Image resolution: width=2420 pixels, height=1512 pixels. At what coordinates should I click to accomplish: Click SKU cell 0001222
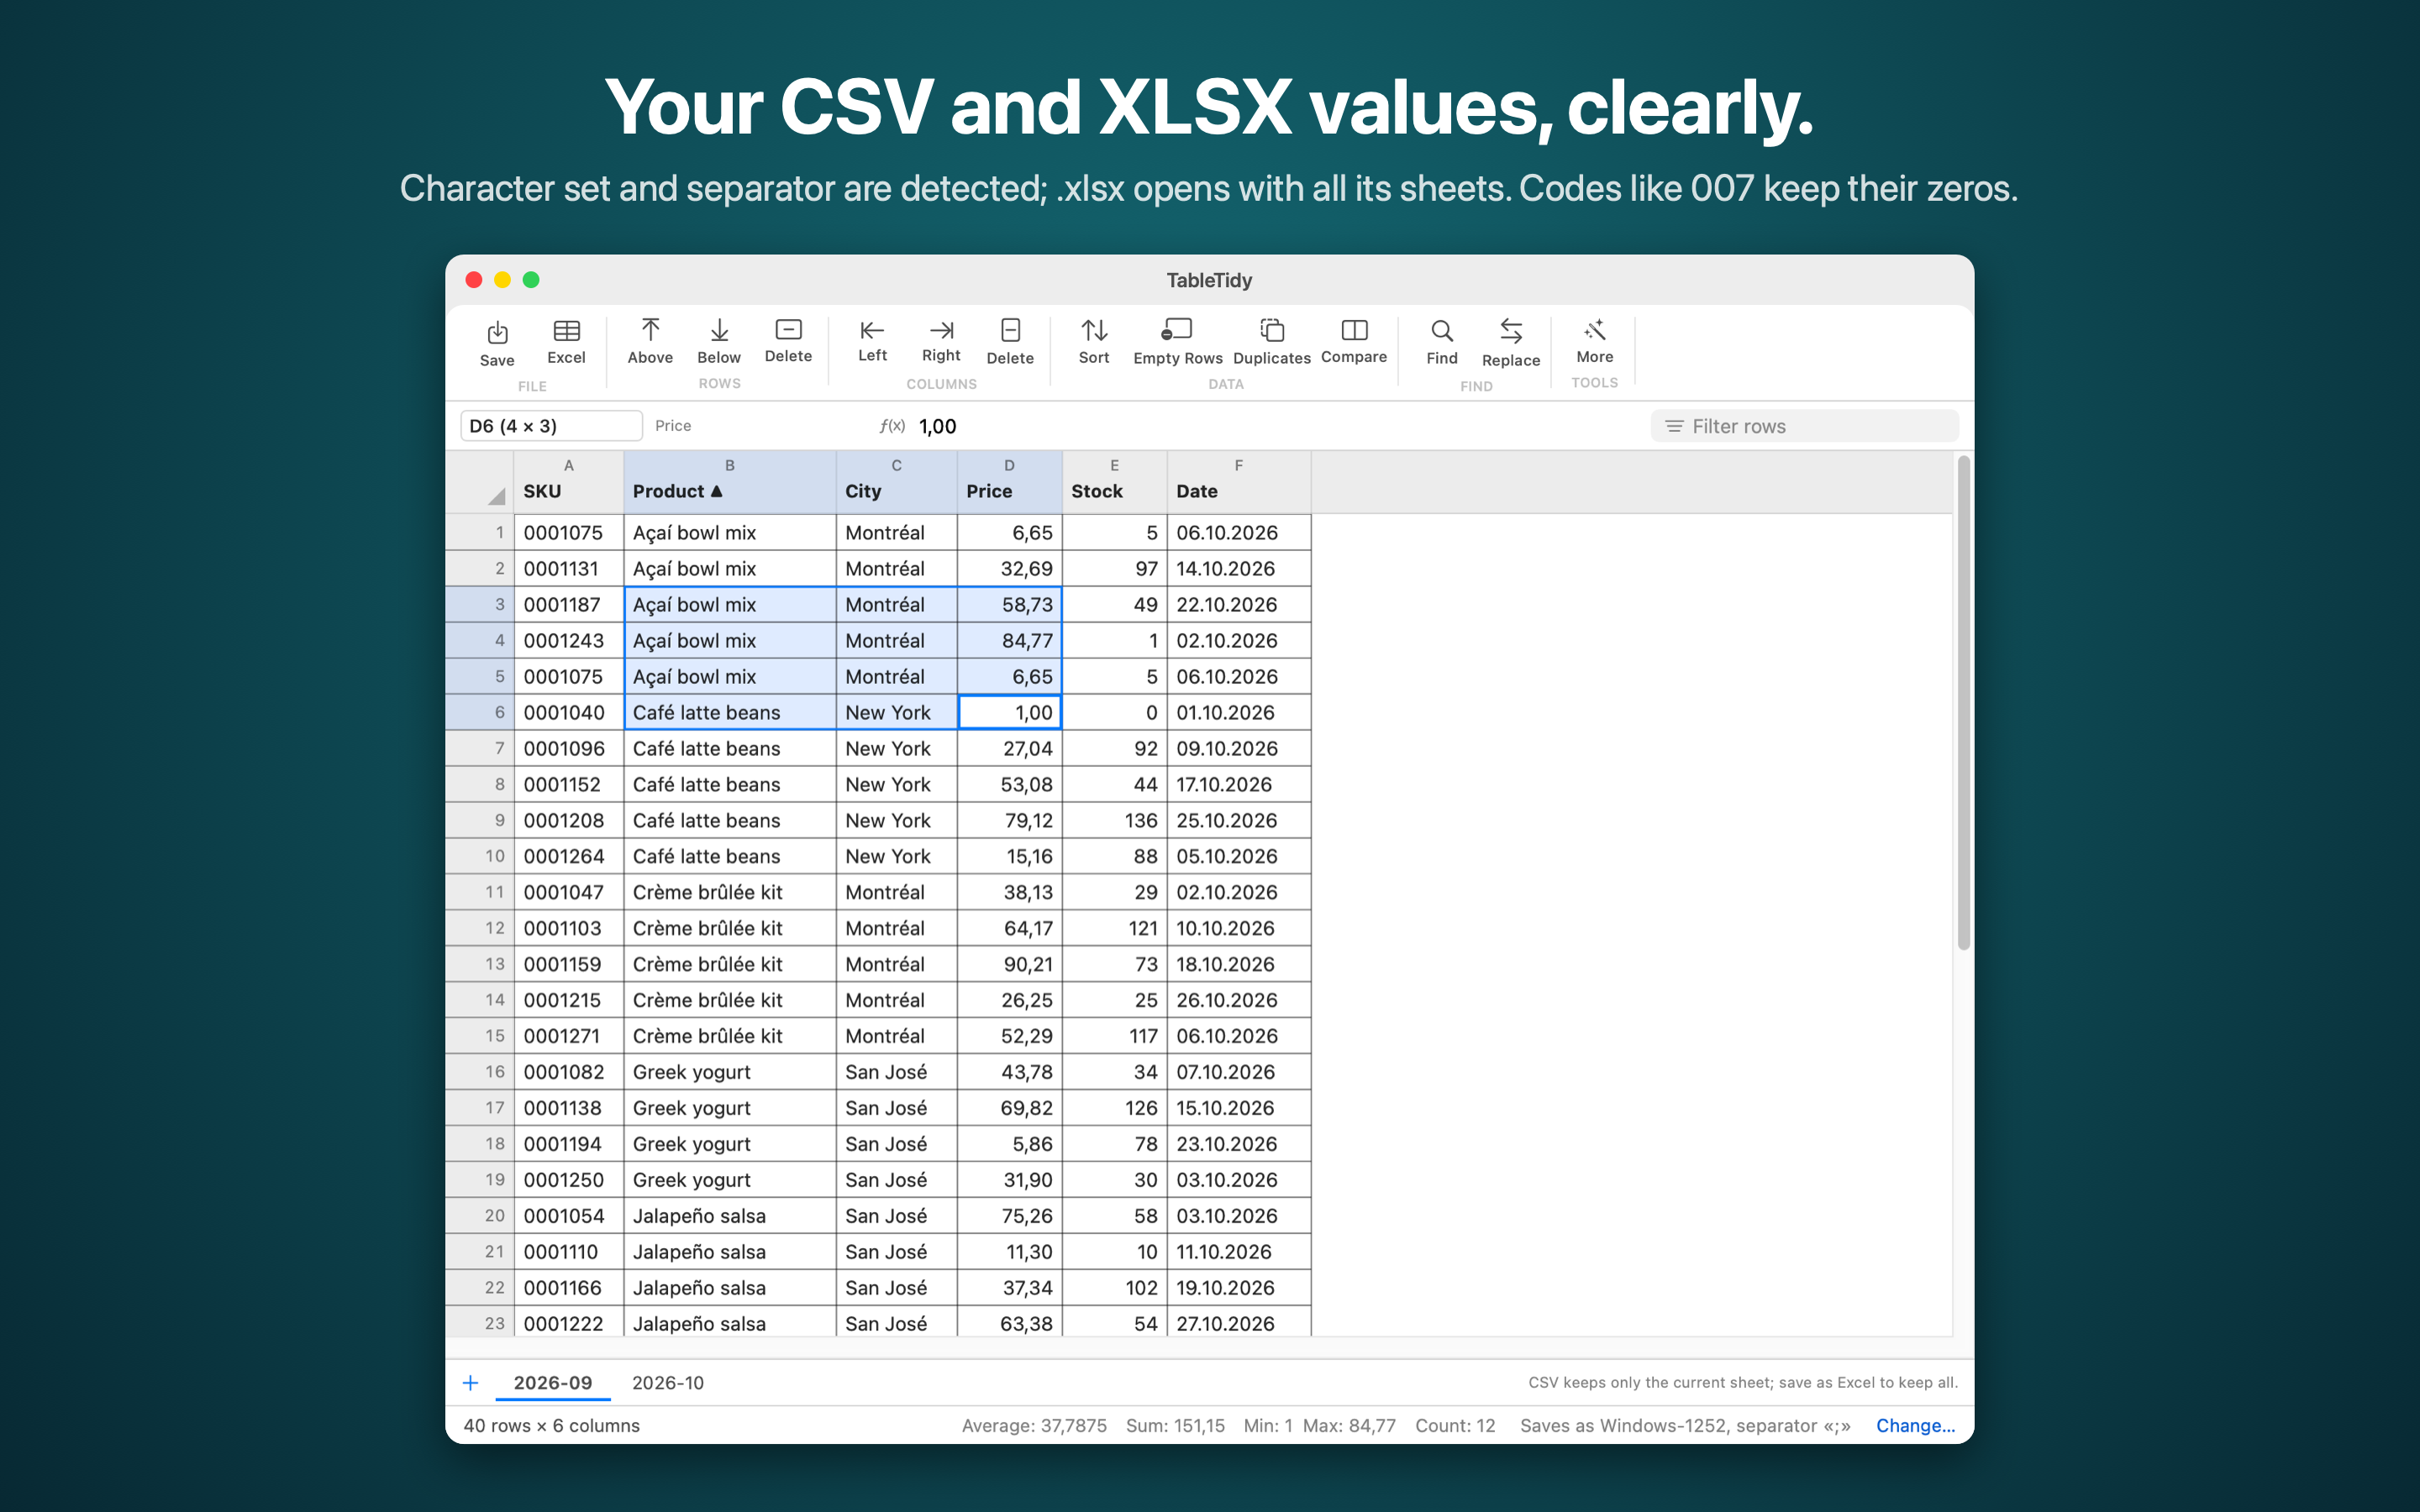(569, 1324)
